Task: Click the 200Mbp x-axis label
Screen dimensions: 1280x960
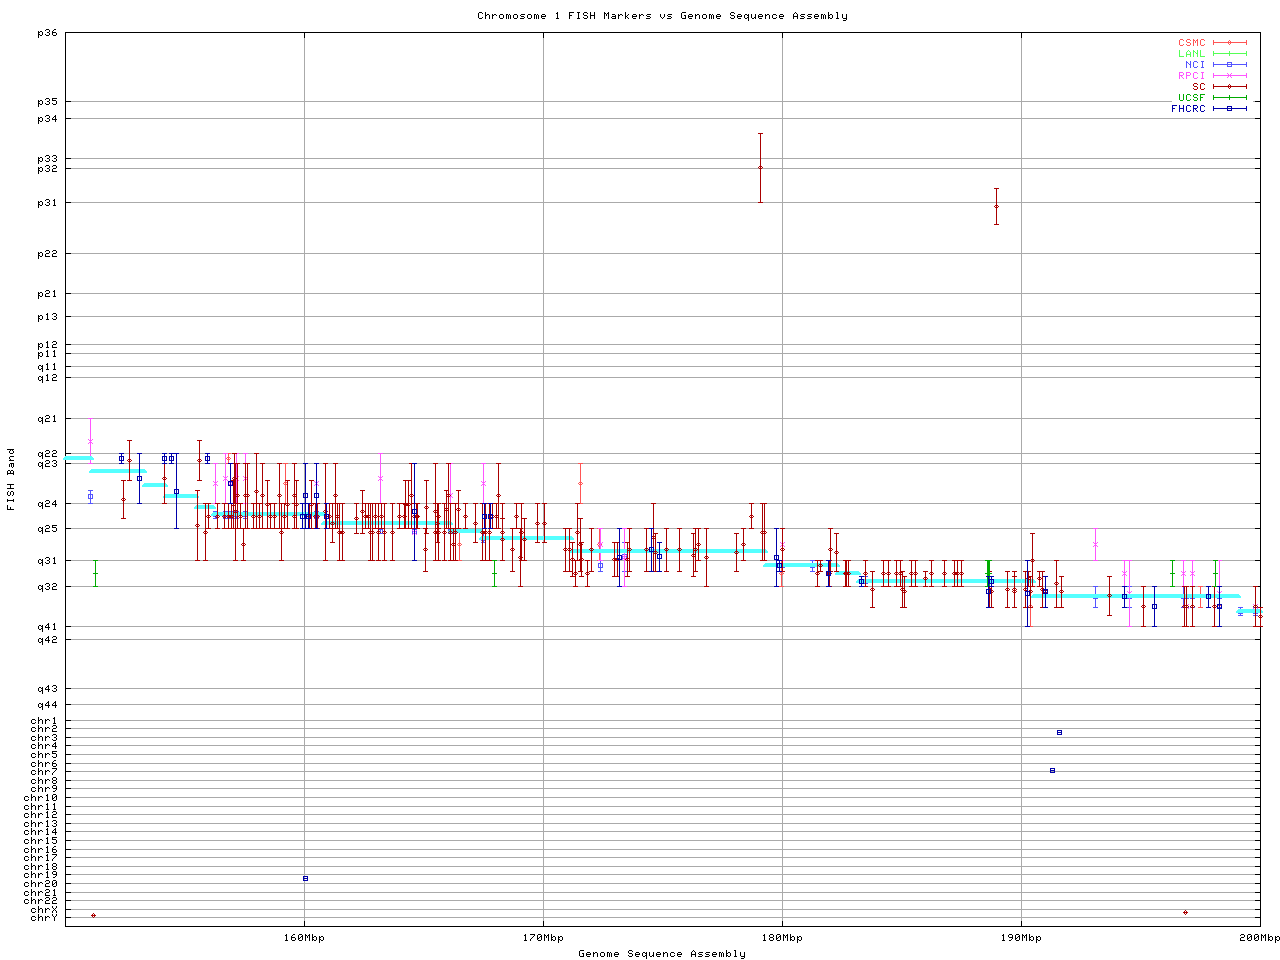Action: pyautogui.click(x=1259, y=938)
